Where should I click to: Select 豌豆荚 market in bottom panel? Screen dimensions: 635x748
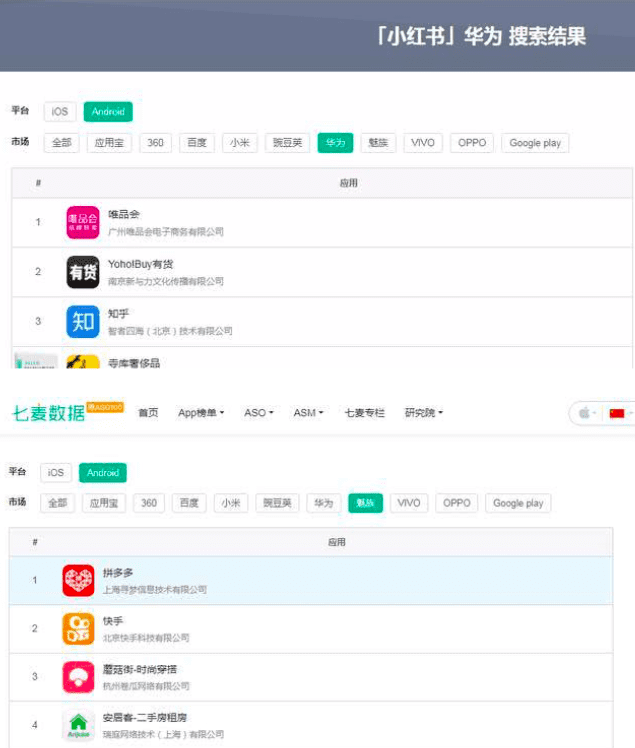point(278,503)
